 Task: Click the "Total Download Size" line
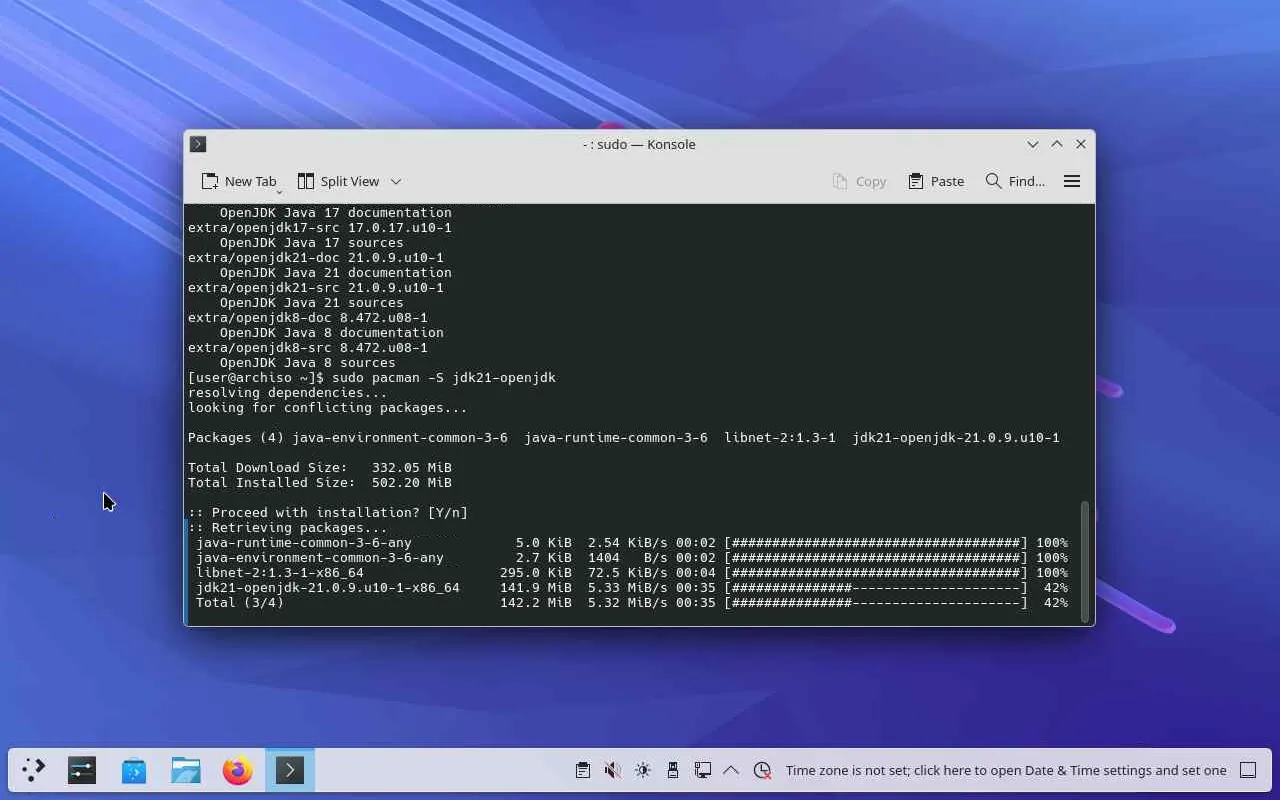click(x=320, y=468)
